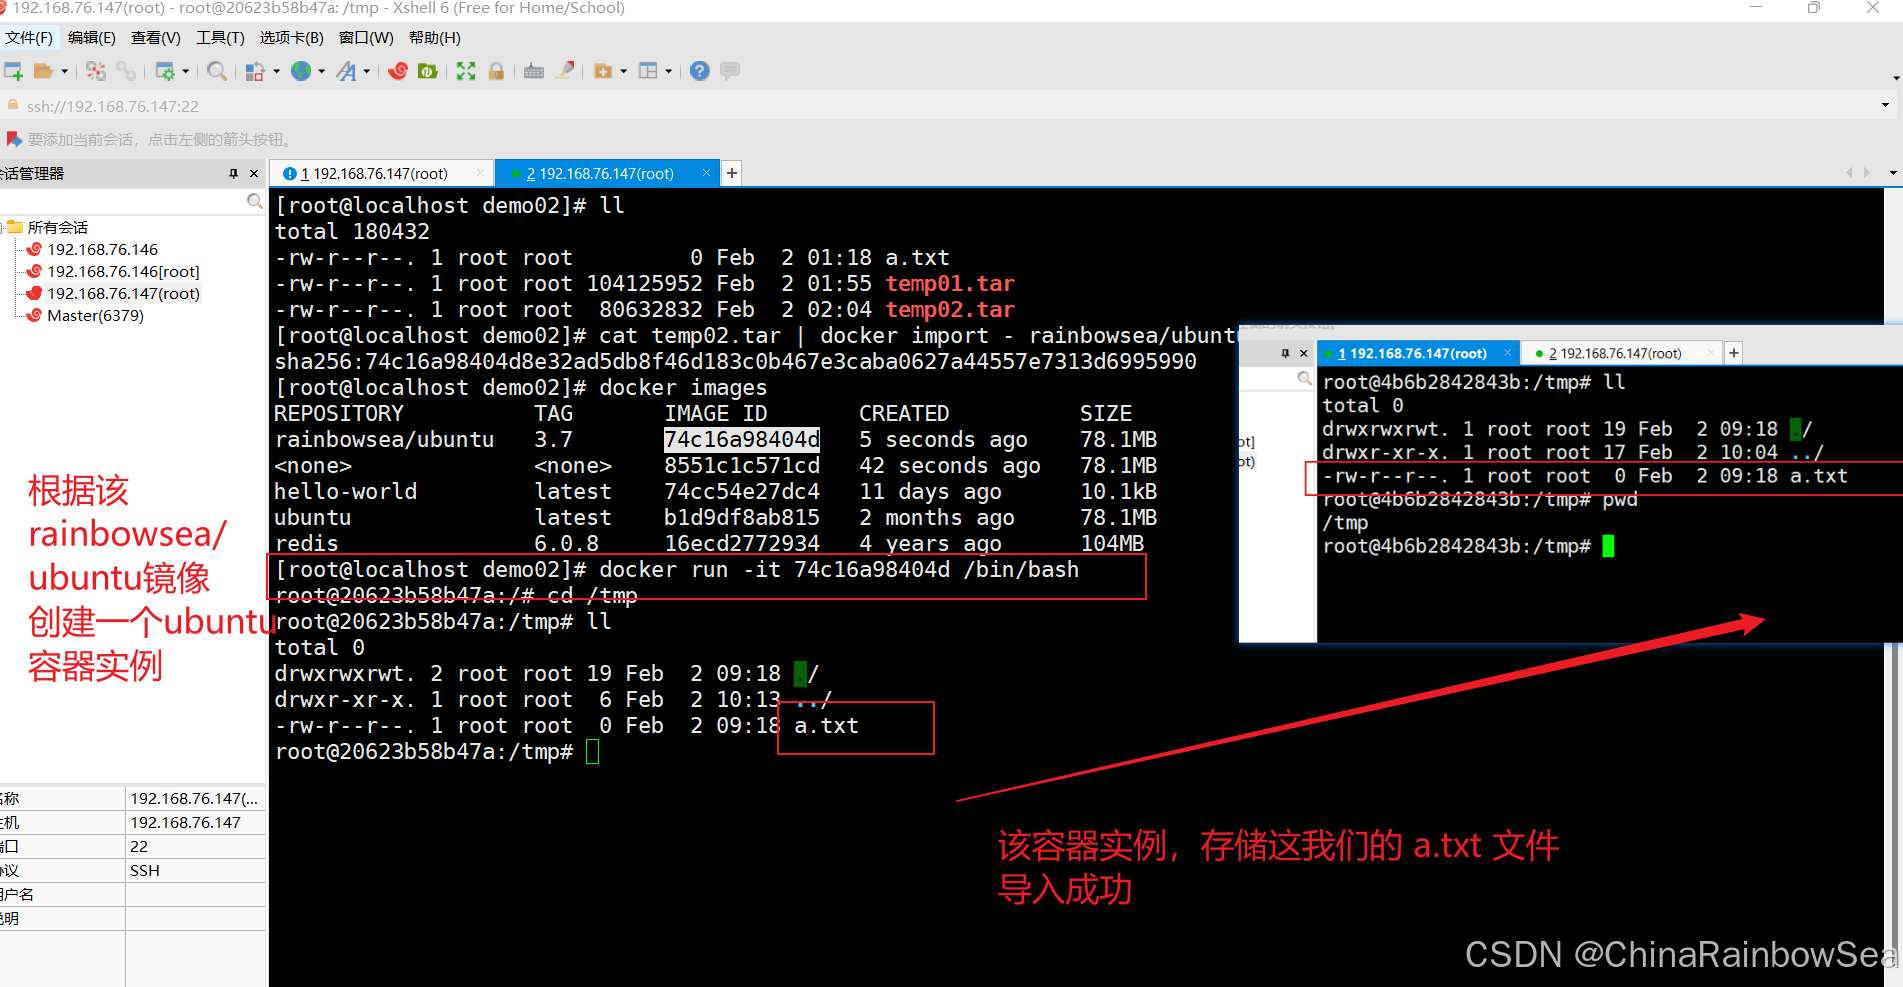
Task: Click the Find magnifier toolbar icon
Action: [216, 71]
